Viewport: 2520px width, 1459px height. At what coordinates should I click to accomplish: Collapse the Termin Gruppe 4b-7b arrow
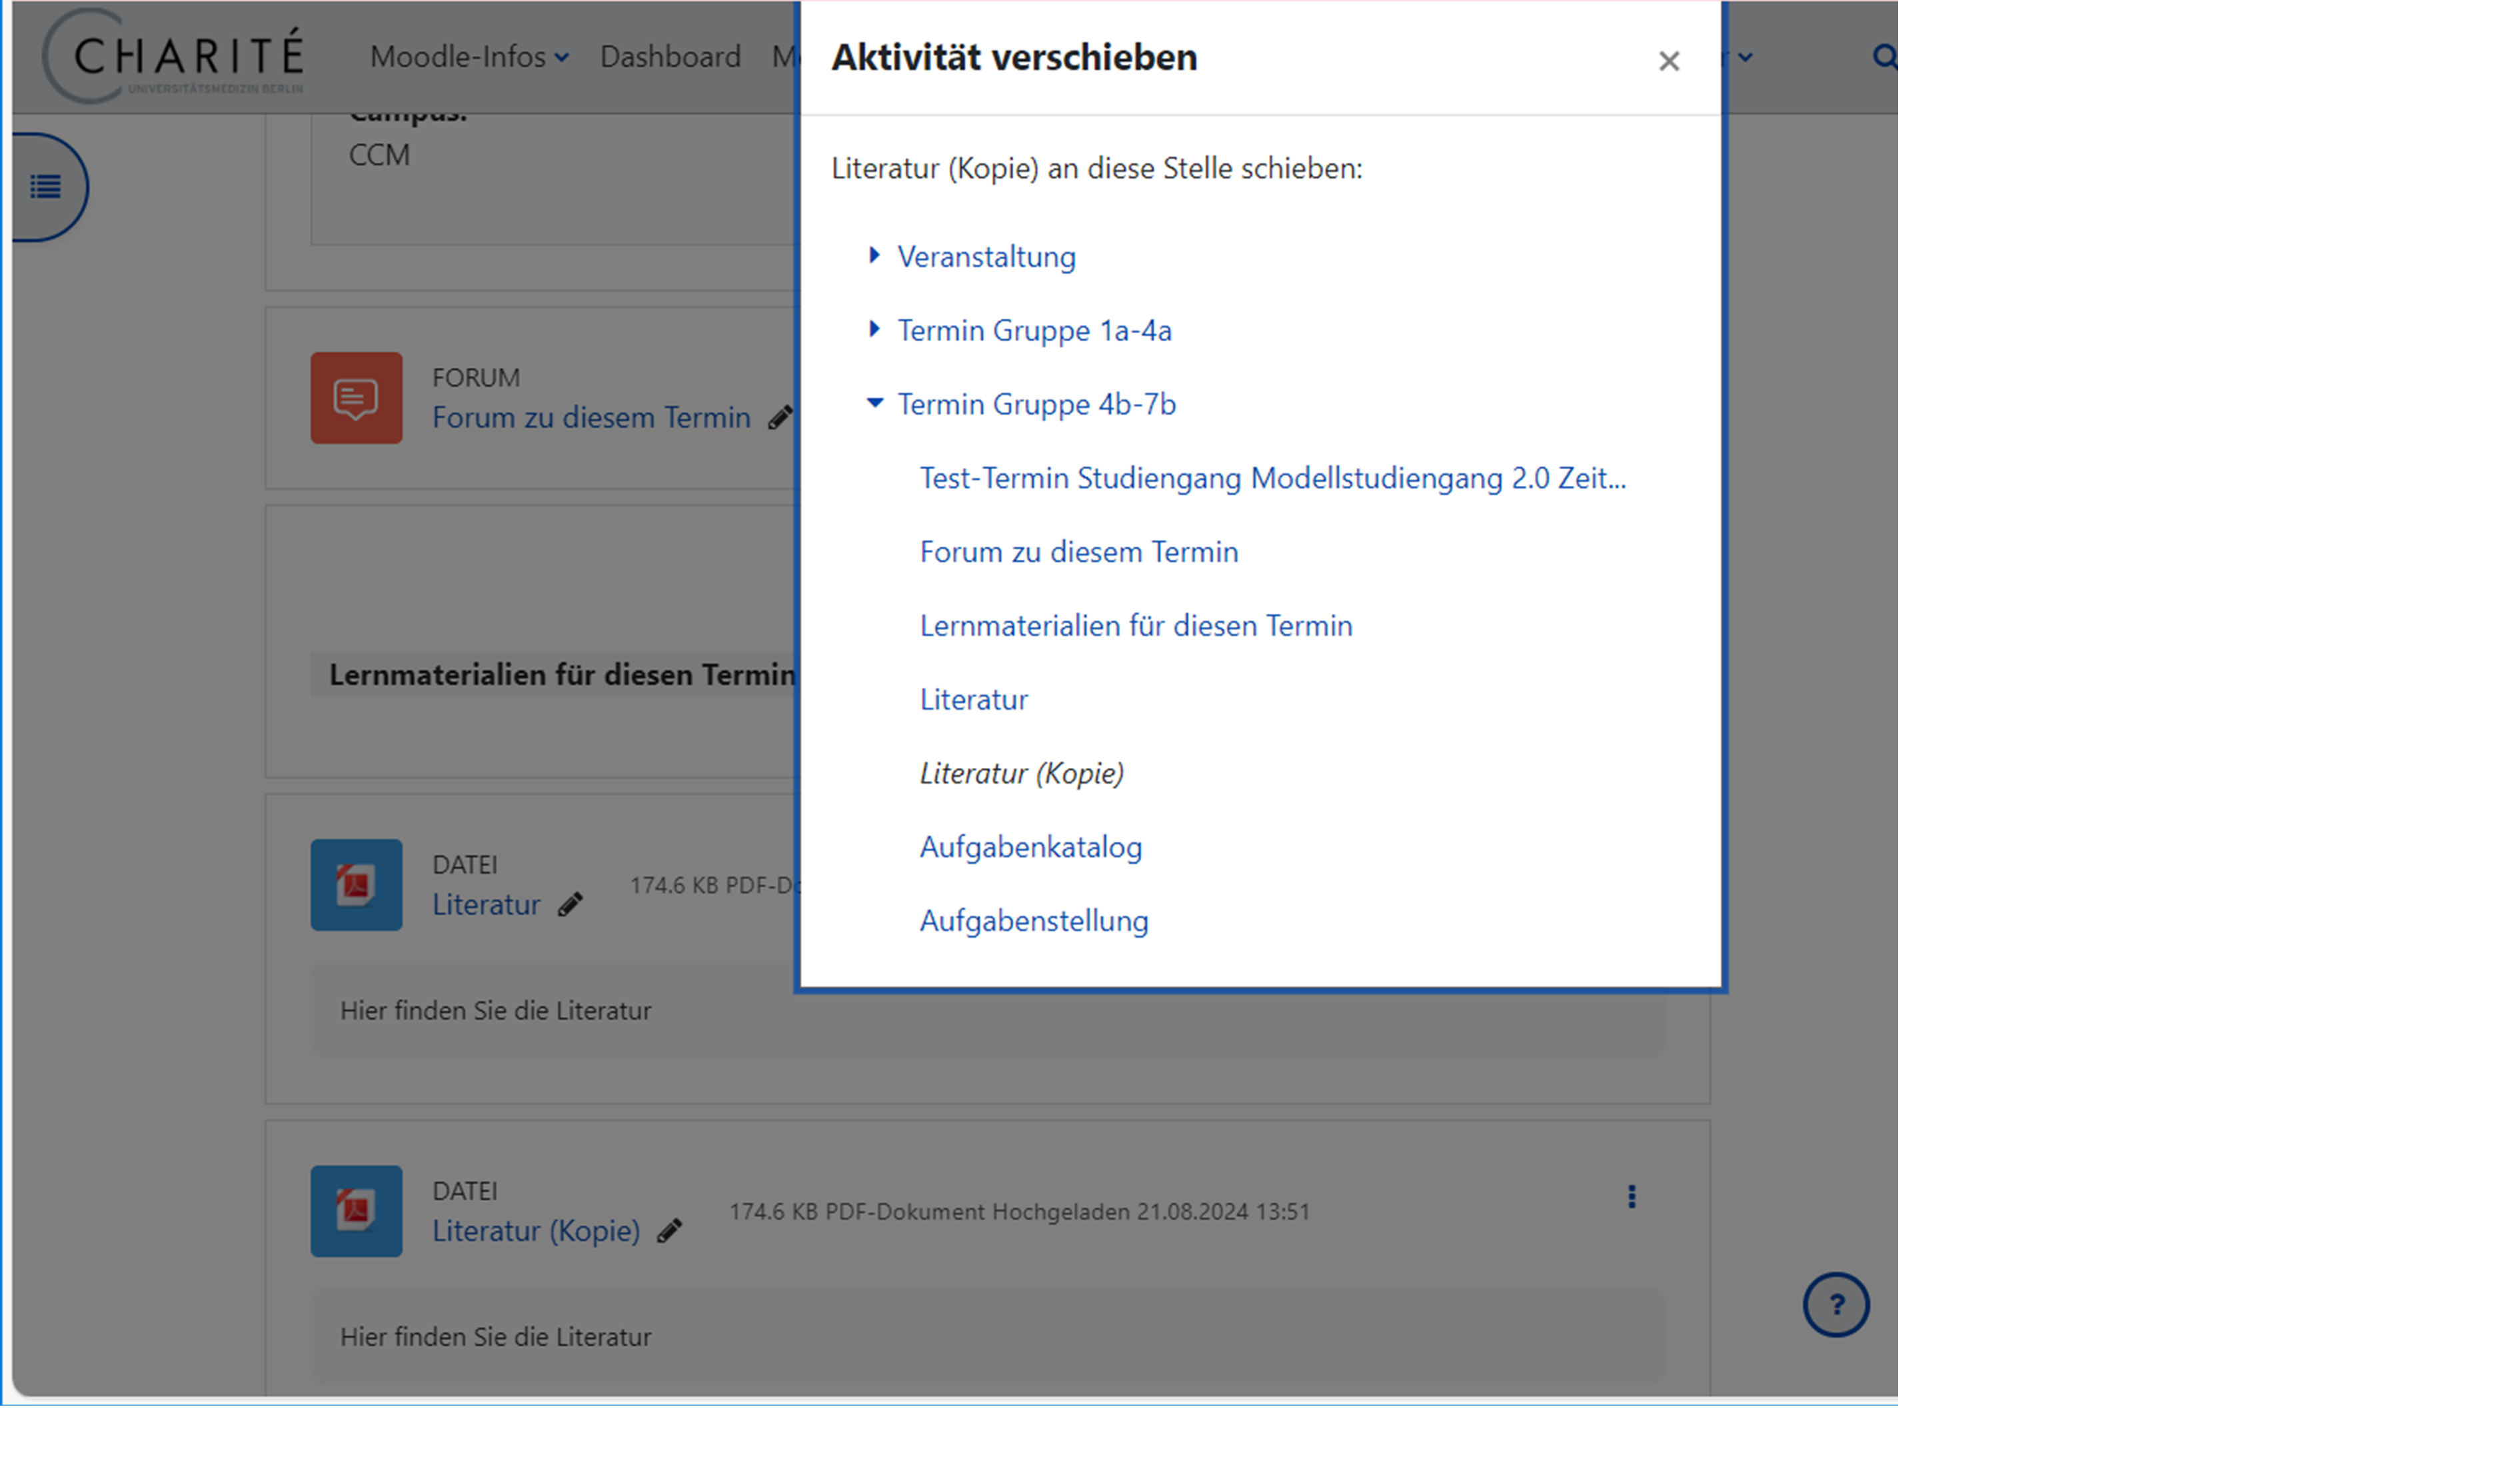point(874,403)
